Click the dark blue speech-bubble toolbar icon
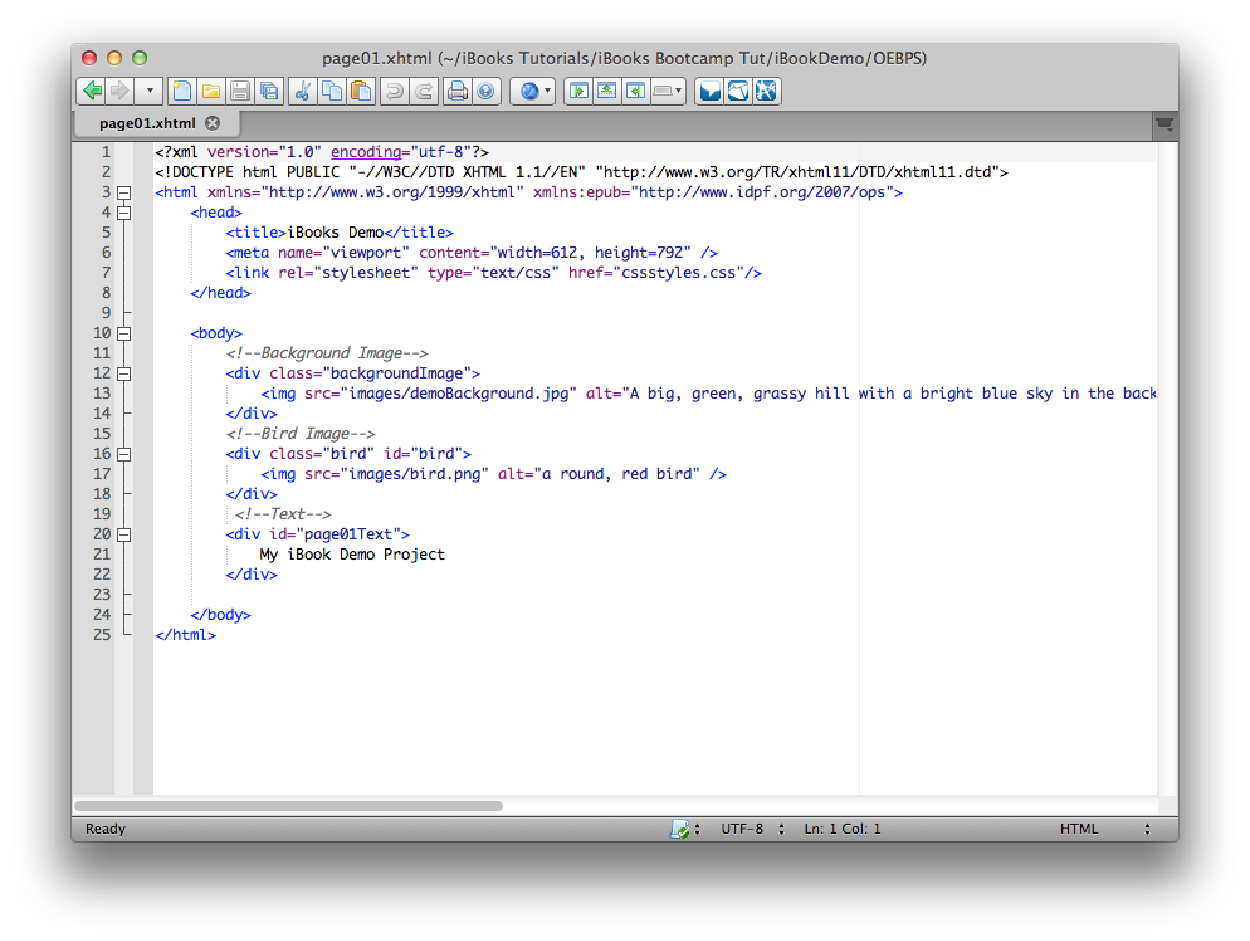This screenshot has height=941, width=1250. tap(709, 91)
